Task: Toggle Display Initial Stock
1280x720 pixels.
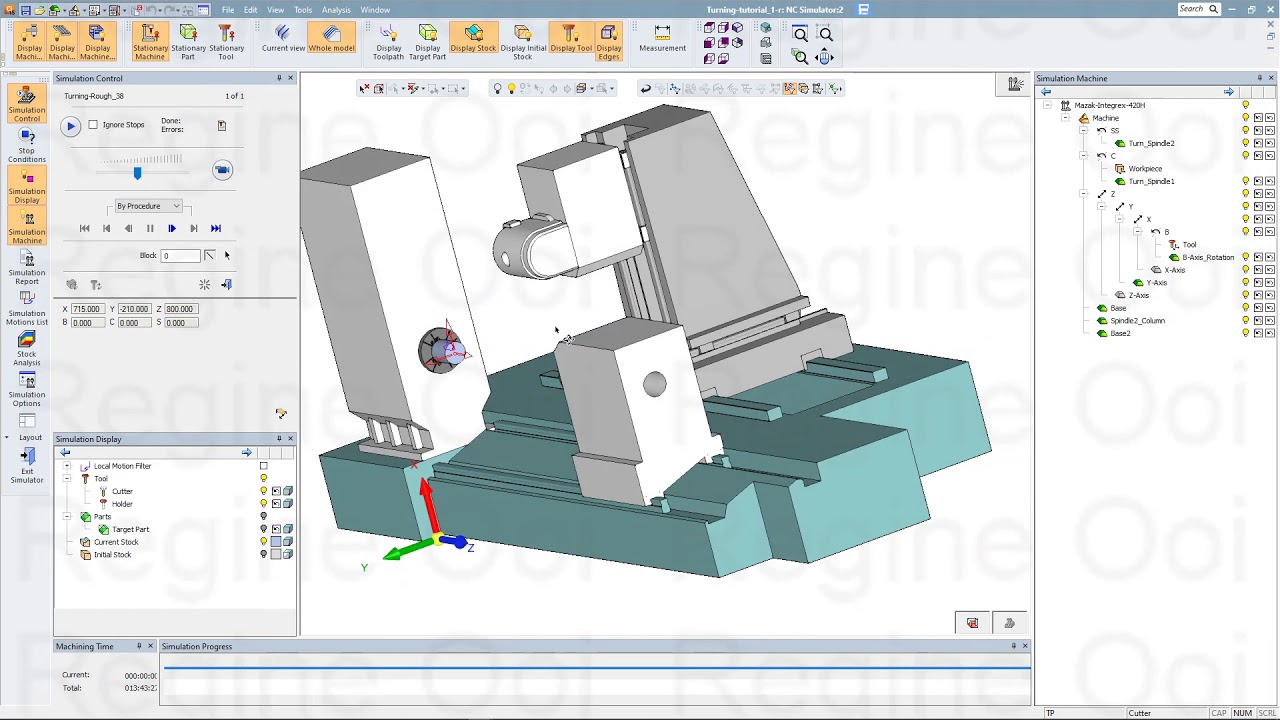Action: pyautogui.click(x=523, y=42)
